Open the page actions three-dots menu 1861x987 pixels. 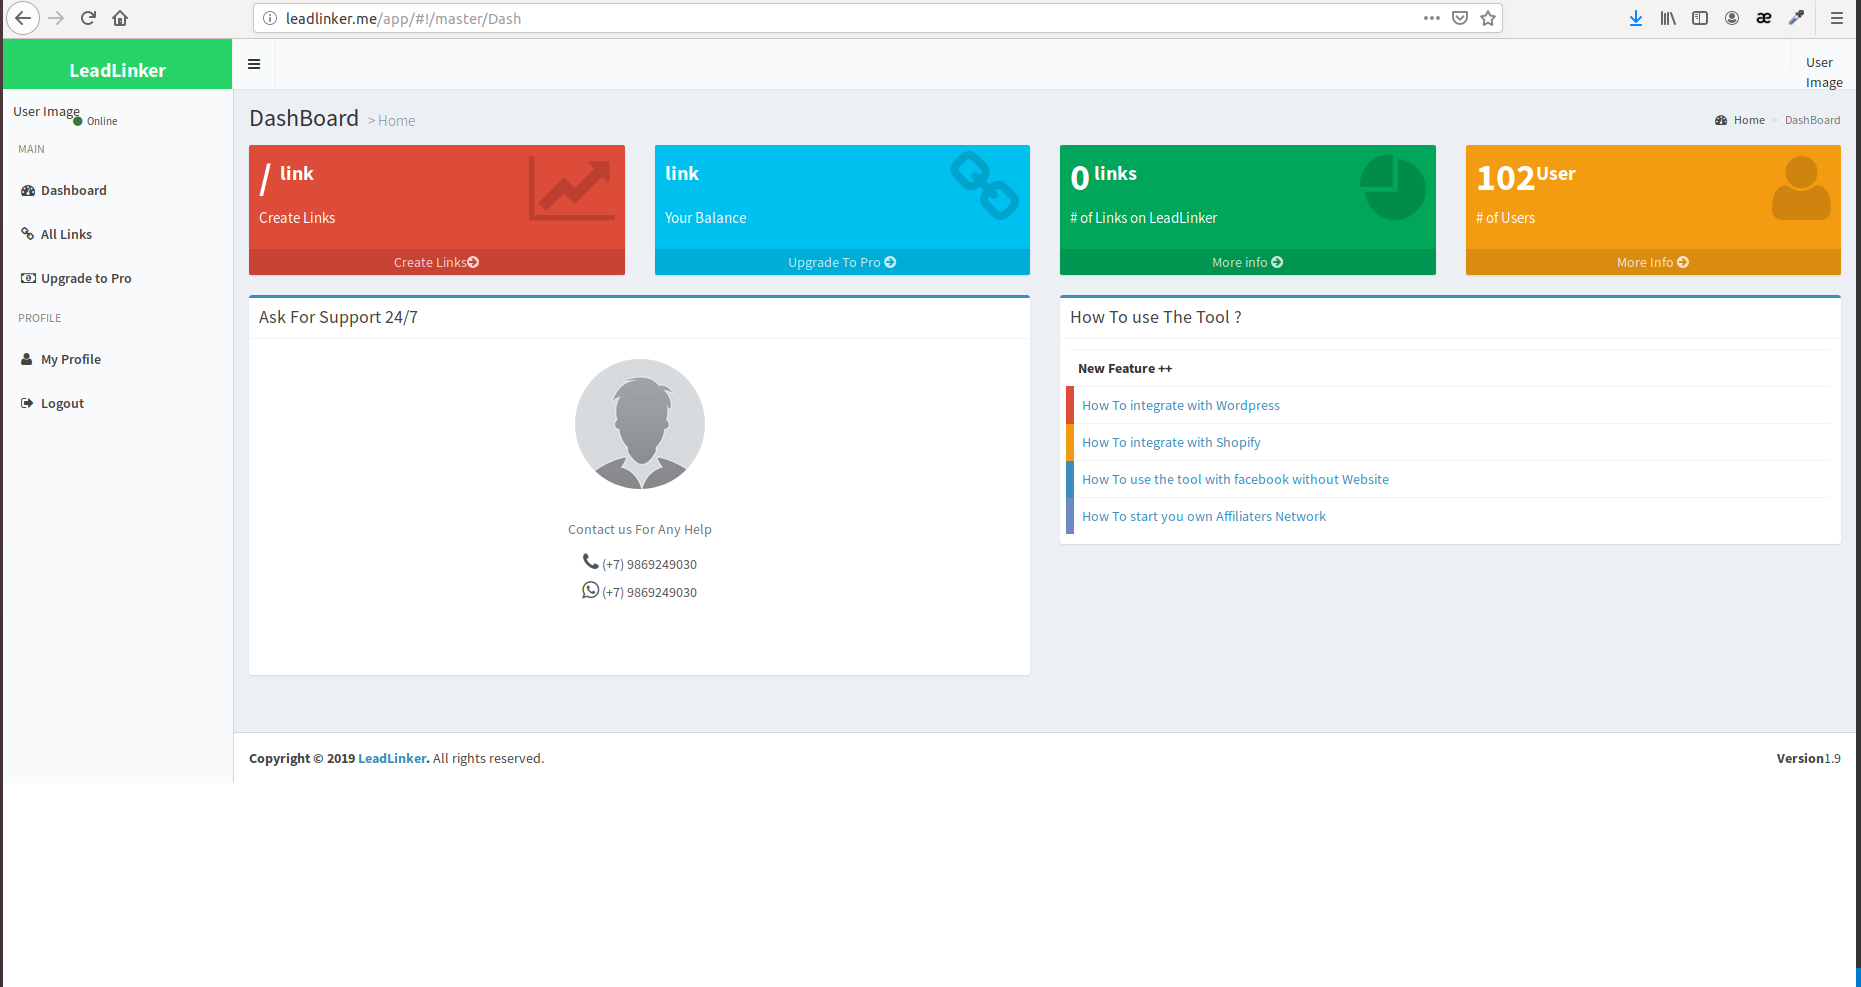click(1432, 18)
